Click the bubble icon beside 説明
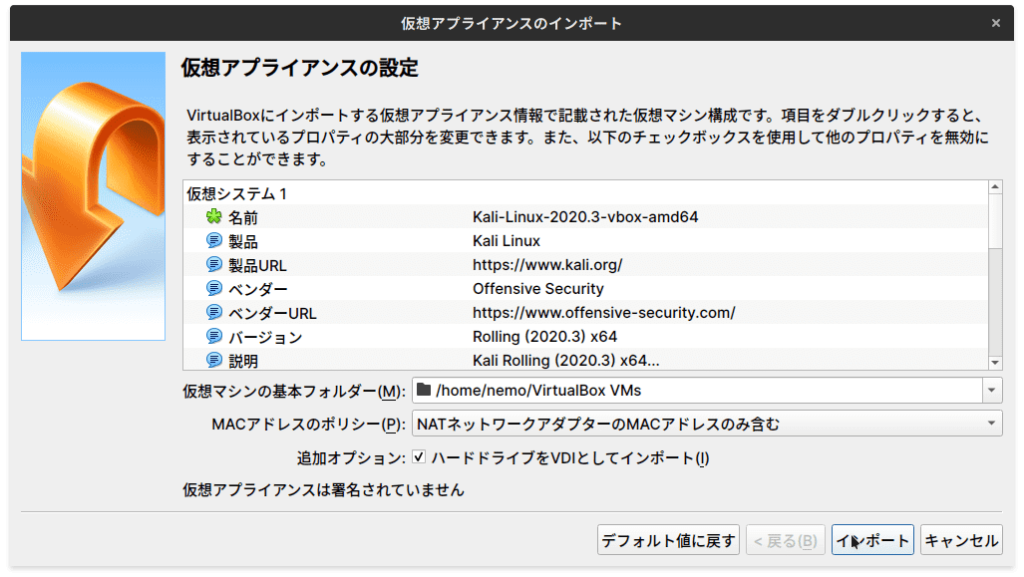 [214, 360]
